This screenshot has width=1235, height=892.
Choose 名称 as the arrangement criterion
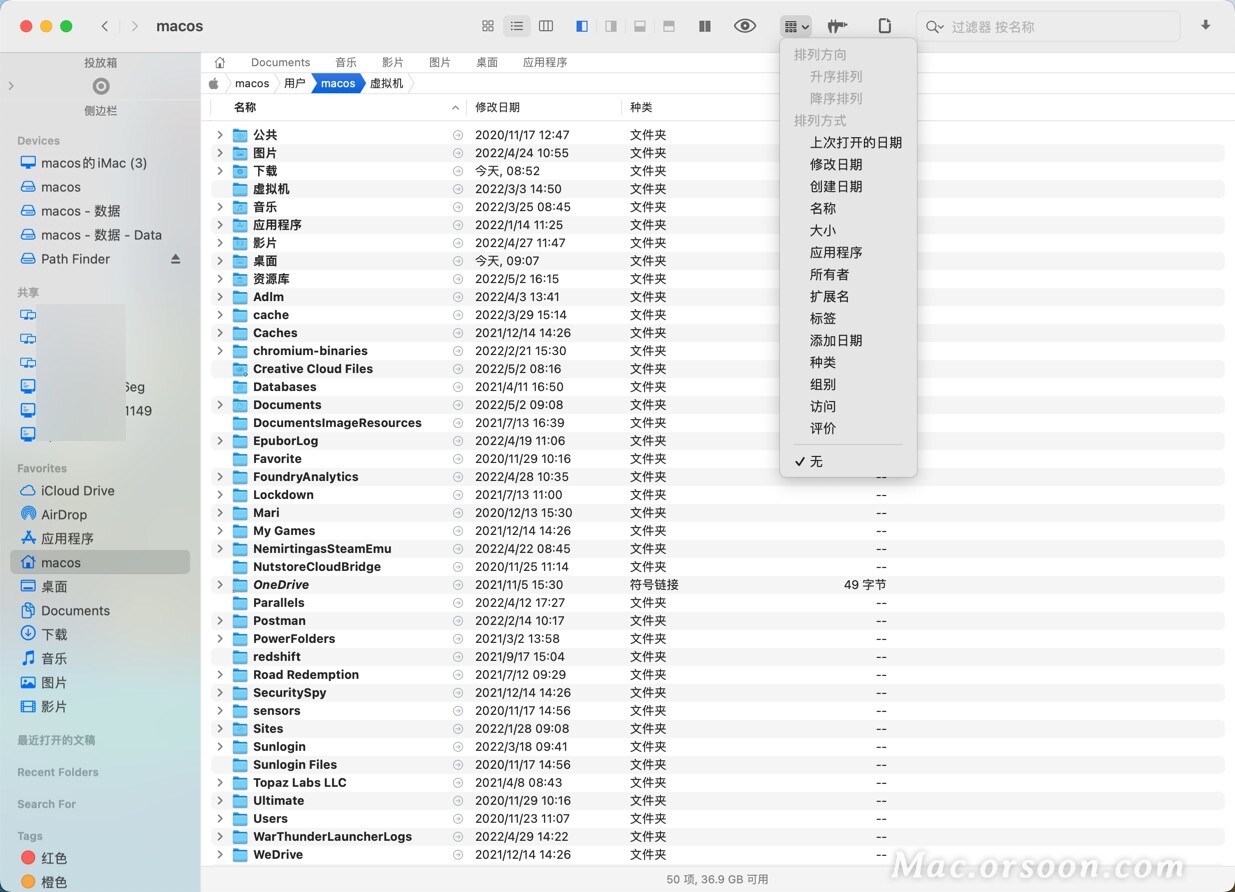click(x=822, y=208)
